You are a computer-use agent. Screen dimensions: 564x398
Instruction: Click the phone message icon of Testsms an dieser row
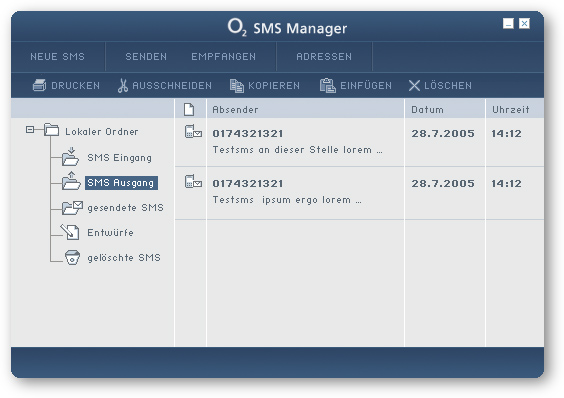pyautogui.click(x=193, y=131)
